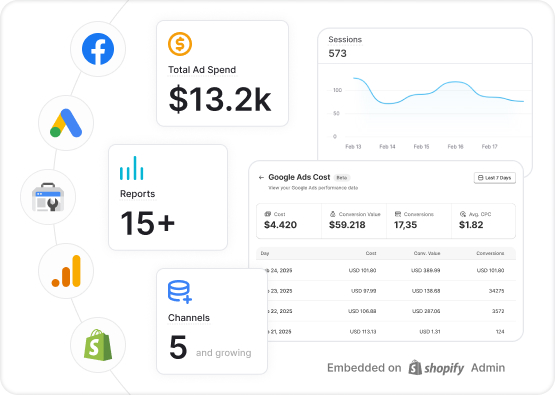Click the USD 138.68 conv. value cell

[x=426, y=291]
